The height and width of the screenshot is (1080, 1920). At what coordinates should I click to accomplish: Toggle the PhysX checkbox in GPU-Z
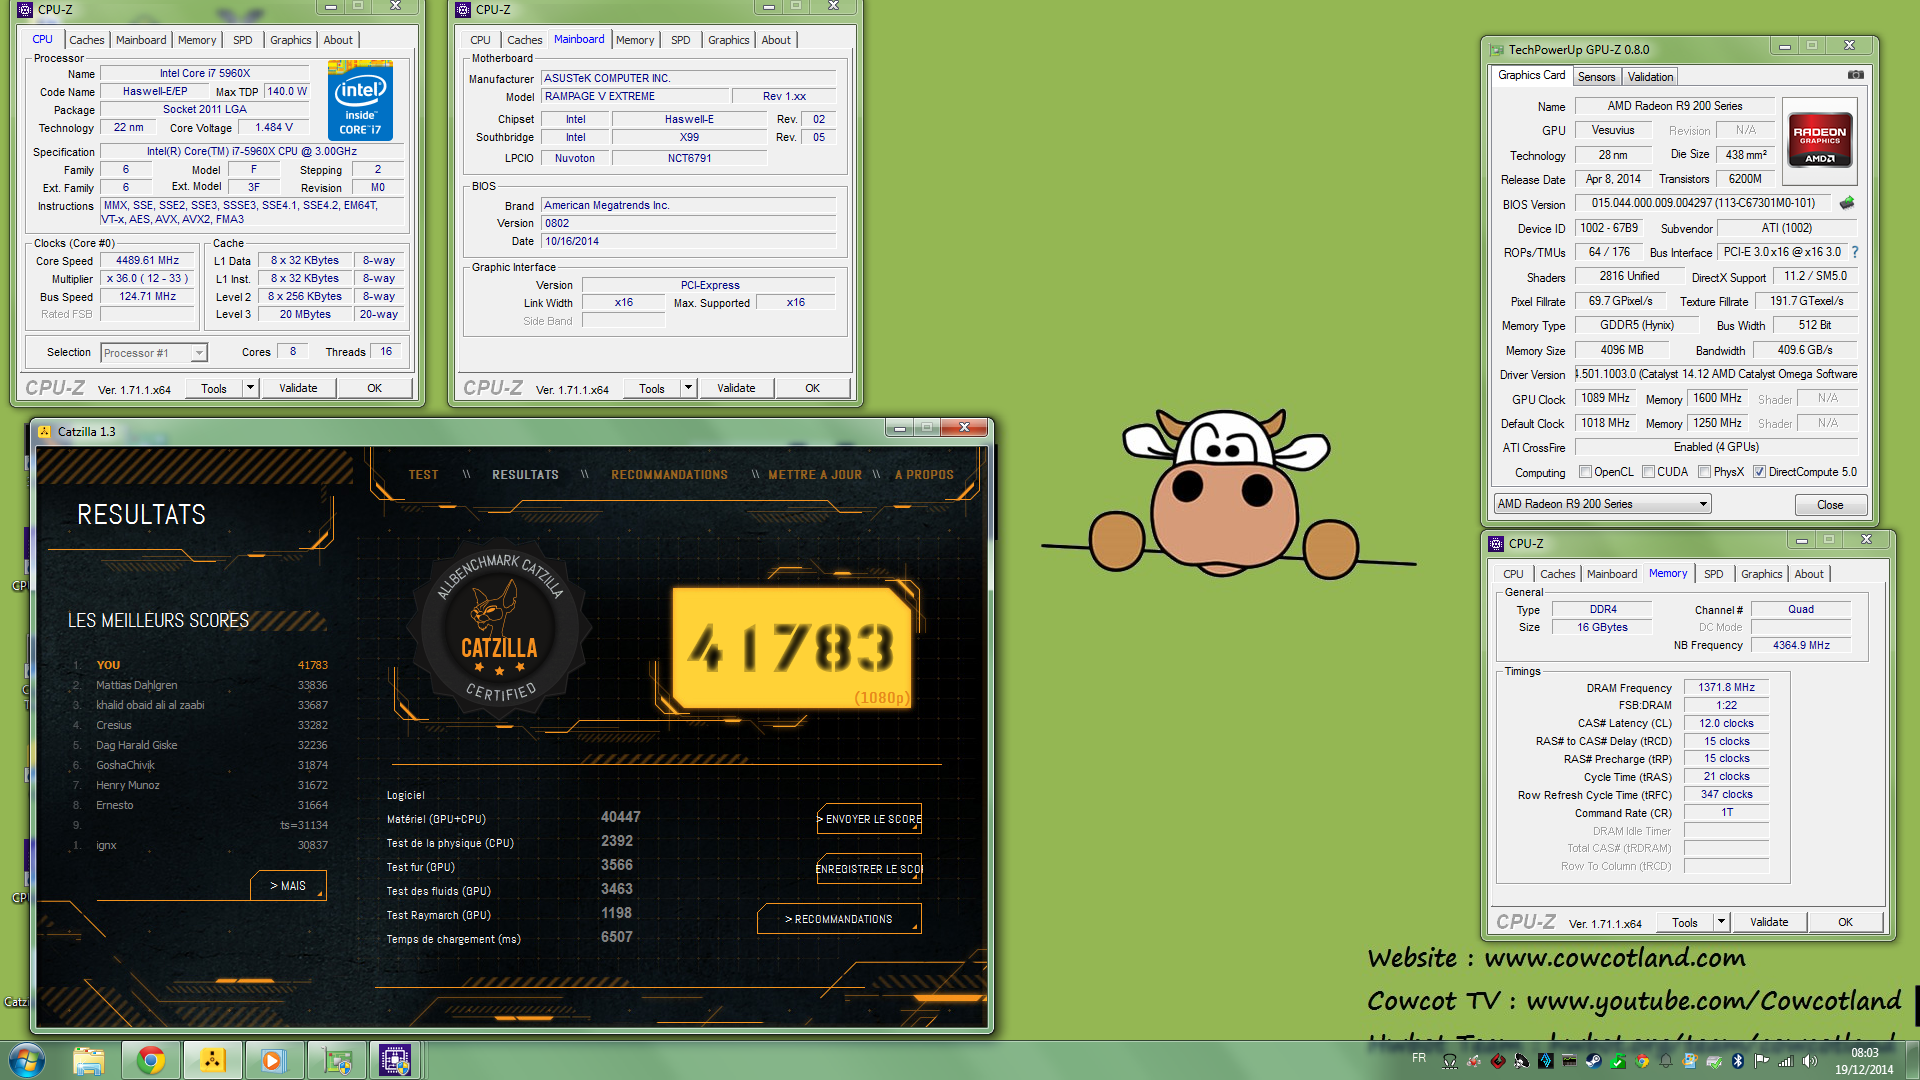pos(1704,472)
